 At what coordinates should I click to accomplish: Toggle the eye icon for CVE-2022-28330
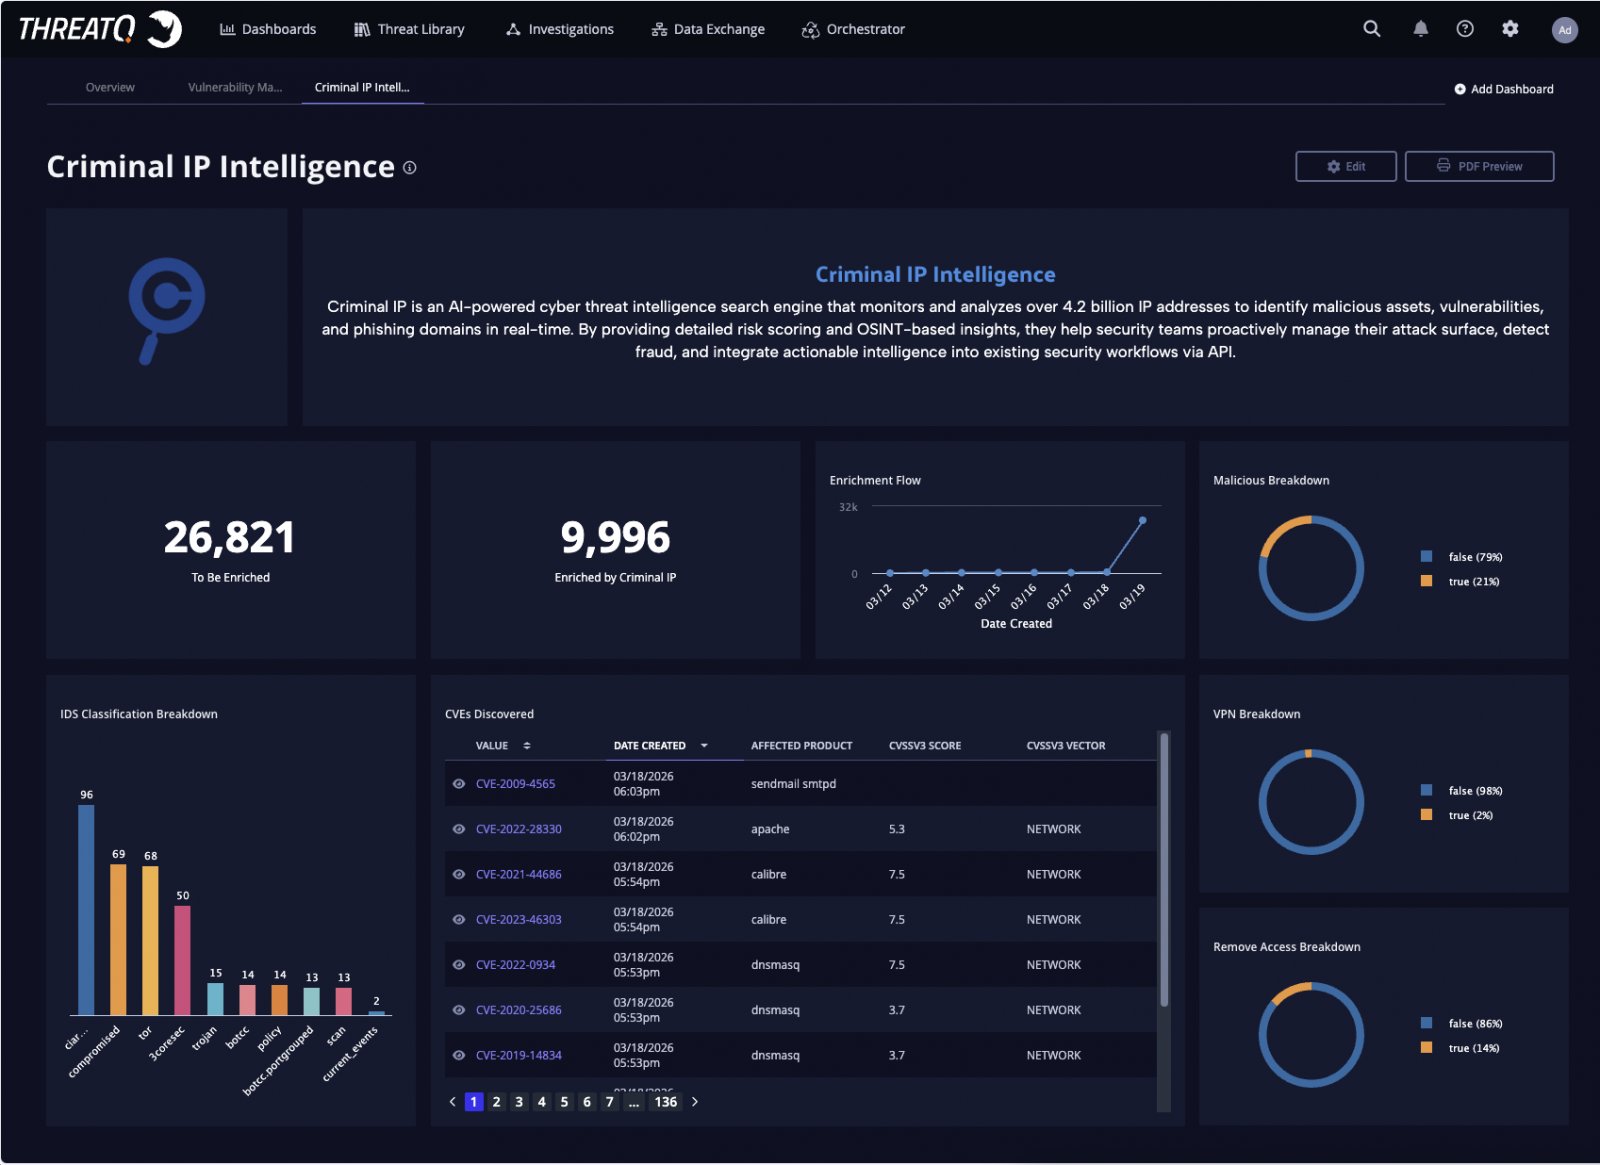tap(459, 829)
